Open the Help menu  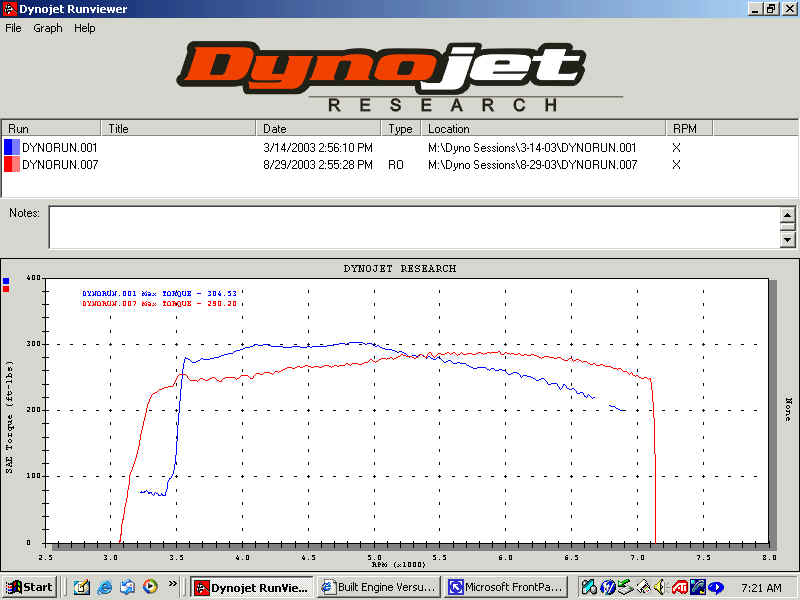85,28
